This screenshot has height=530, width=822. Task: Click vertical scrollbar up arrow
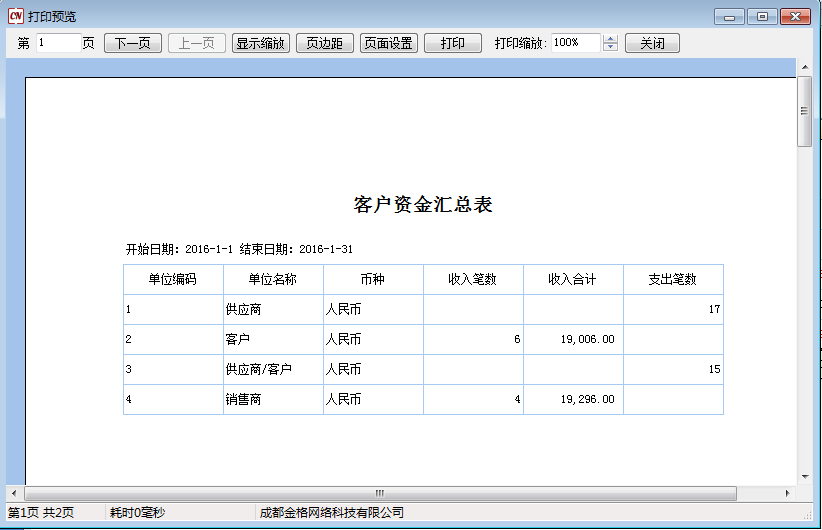pyautogui.click(x=804, y=67)
